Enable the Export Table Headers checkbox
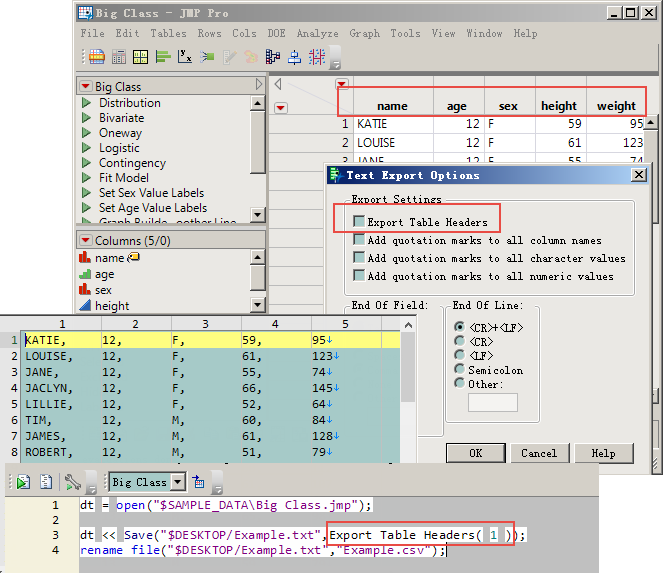The width and height of the screenshot is (663, 573). (359, 222)
